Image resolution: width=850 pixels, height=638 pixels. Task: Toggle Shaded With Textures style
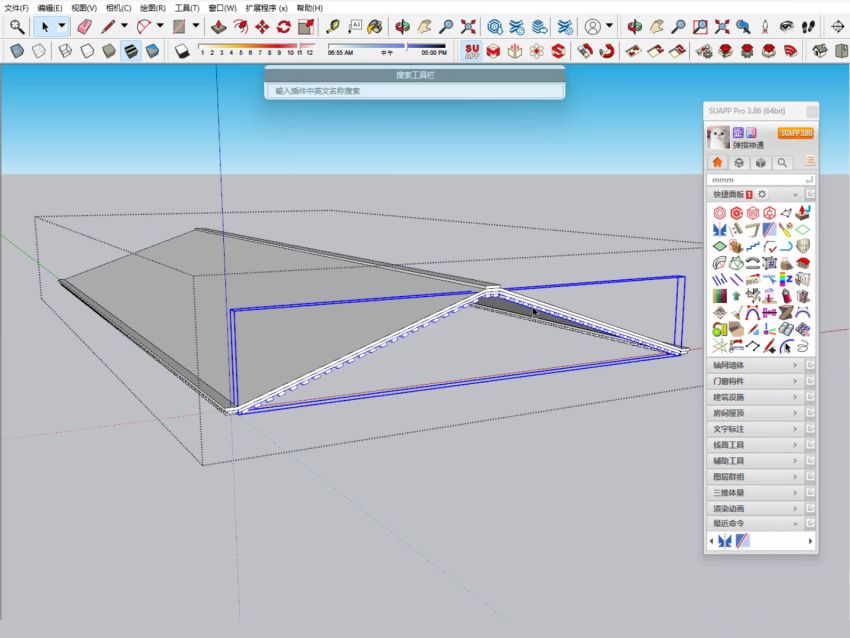(131, 51)
